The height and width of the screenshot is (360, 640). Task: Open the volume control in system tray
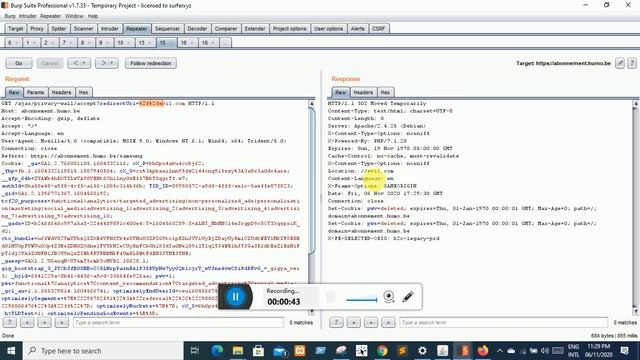(544, 351)
